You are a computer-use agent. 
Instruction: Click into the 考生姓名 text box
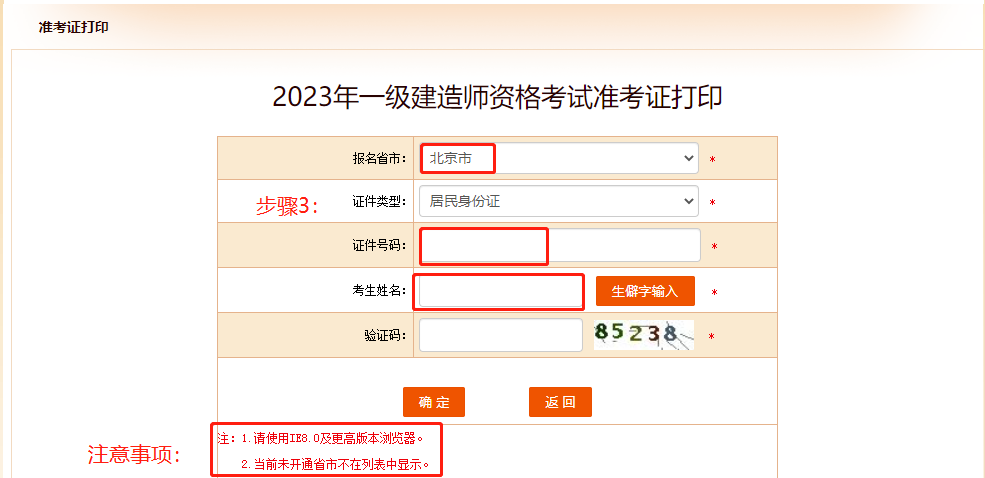(x=500, y=291)
